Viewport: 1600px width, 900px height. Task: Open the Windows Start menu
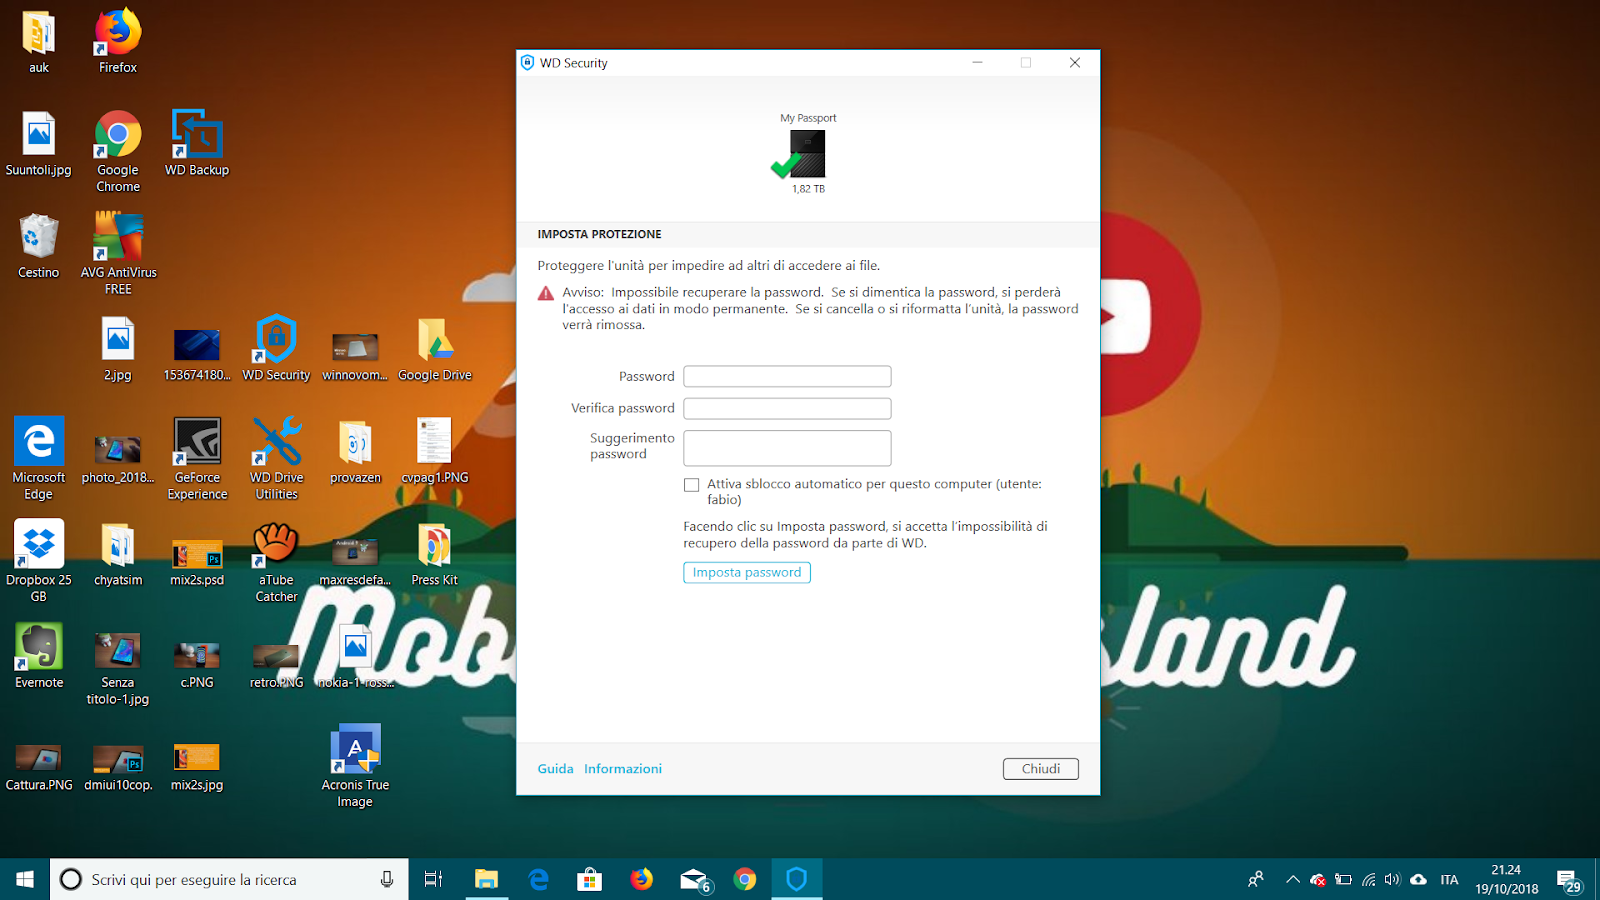coord(25,879)
